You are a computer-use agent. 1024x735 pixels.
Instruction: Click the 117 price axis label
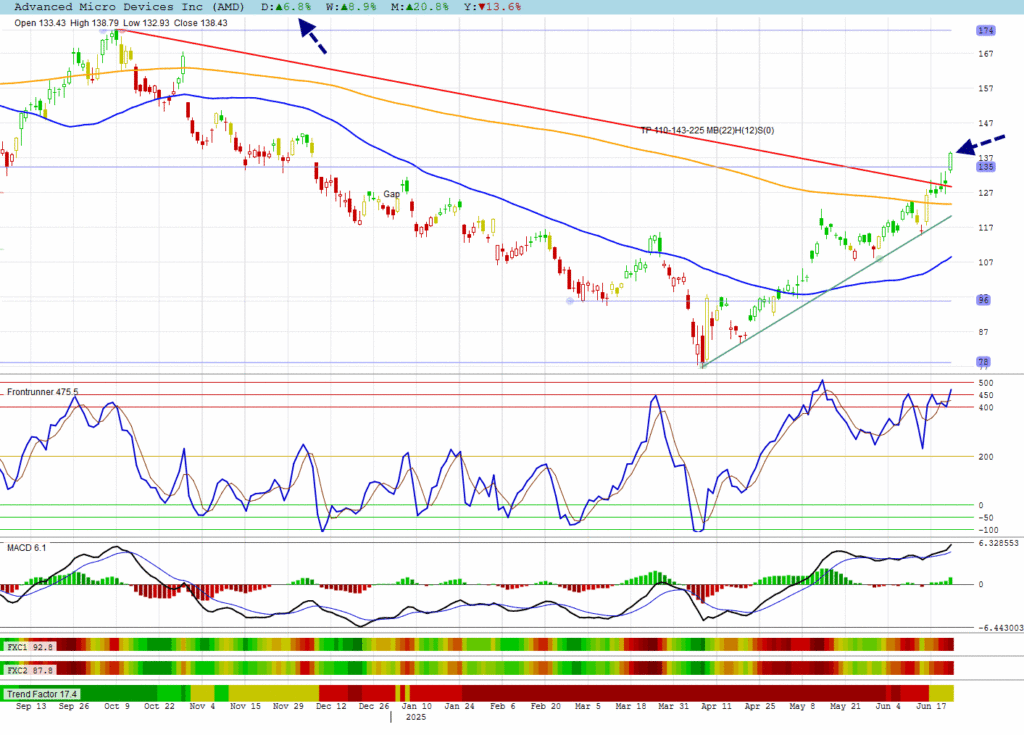tap(985, 227)
